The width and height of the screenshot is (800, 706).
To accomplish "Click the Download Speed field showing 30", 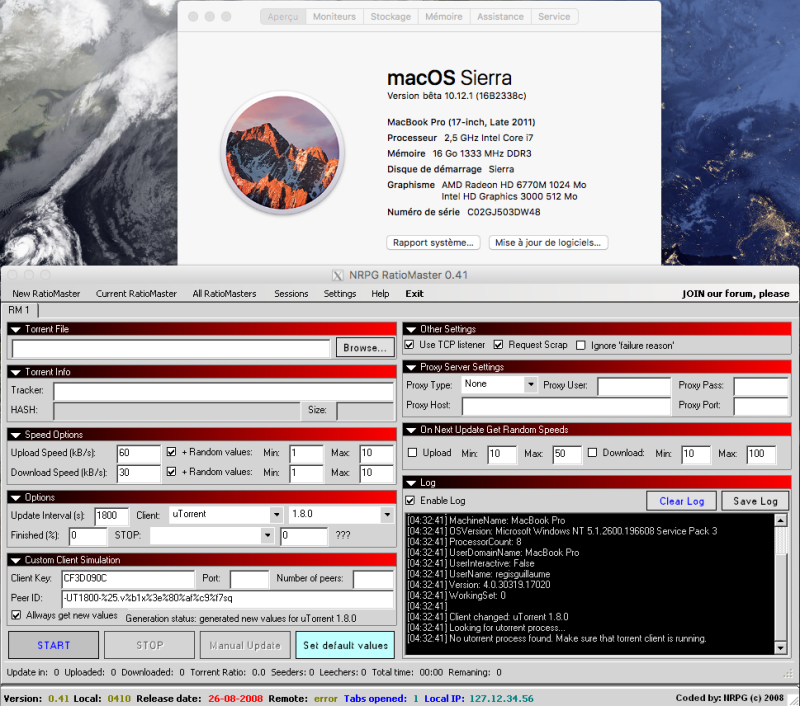I will pyautogui.click(x=138, y=473).
